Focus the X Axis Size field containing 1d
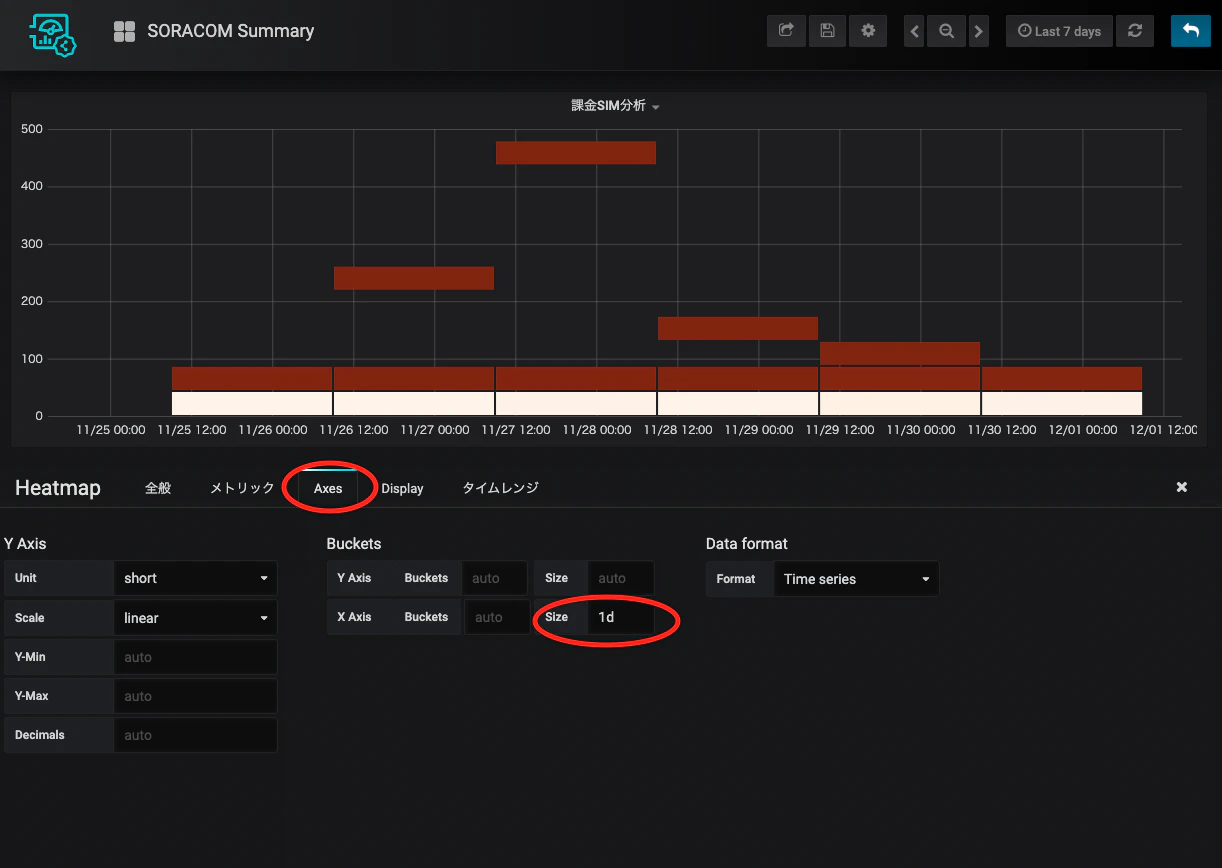The height and width of the screenshot is (868, 1222). point(621,617)
